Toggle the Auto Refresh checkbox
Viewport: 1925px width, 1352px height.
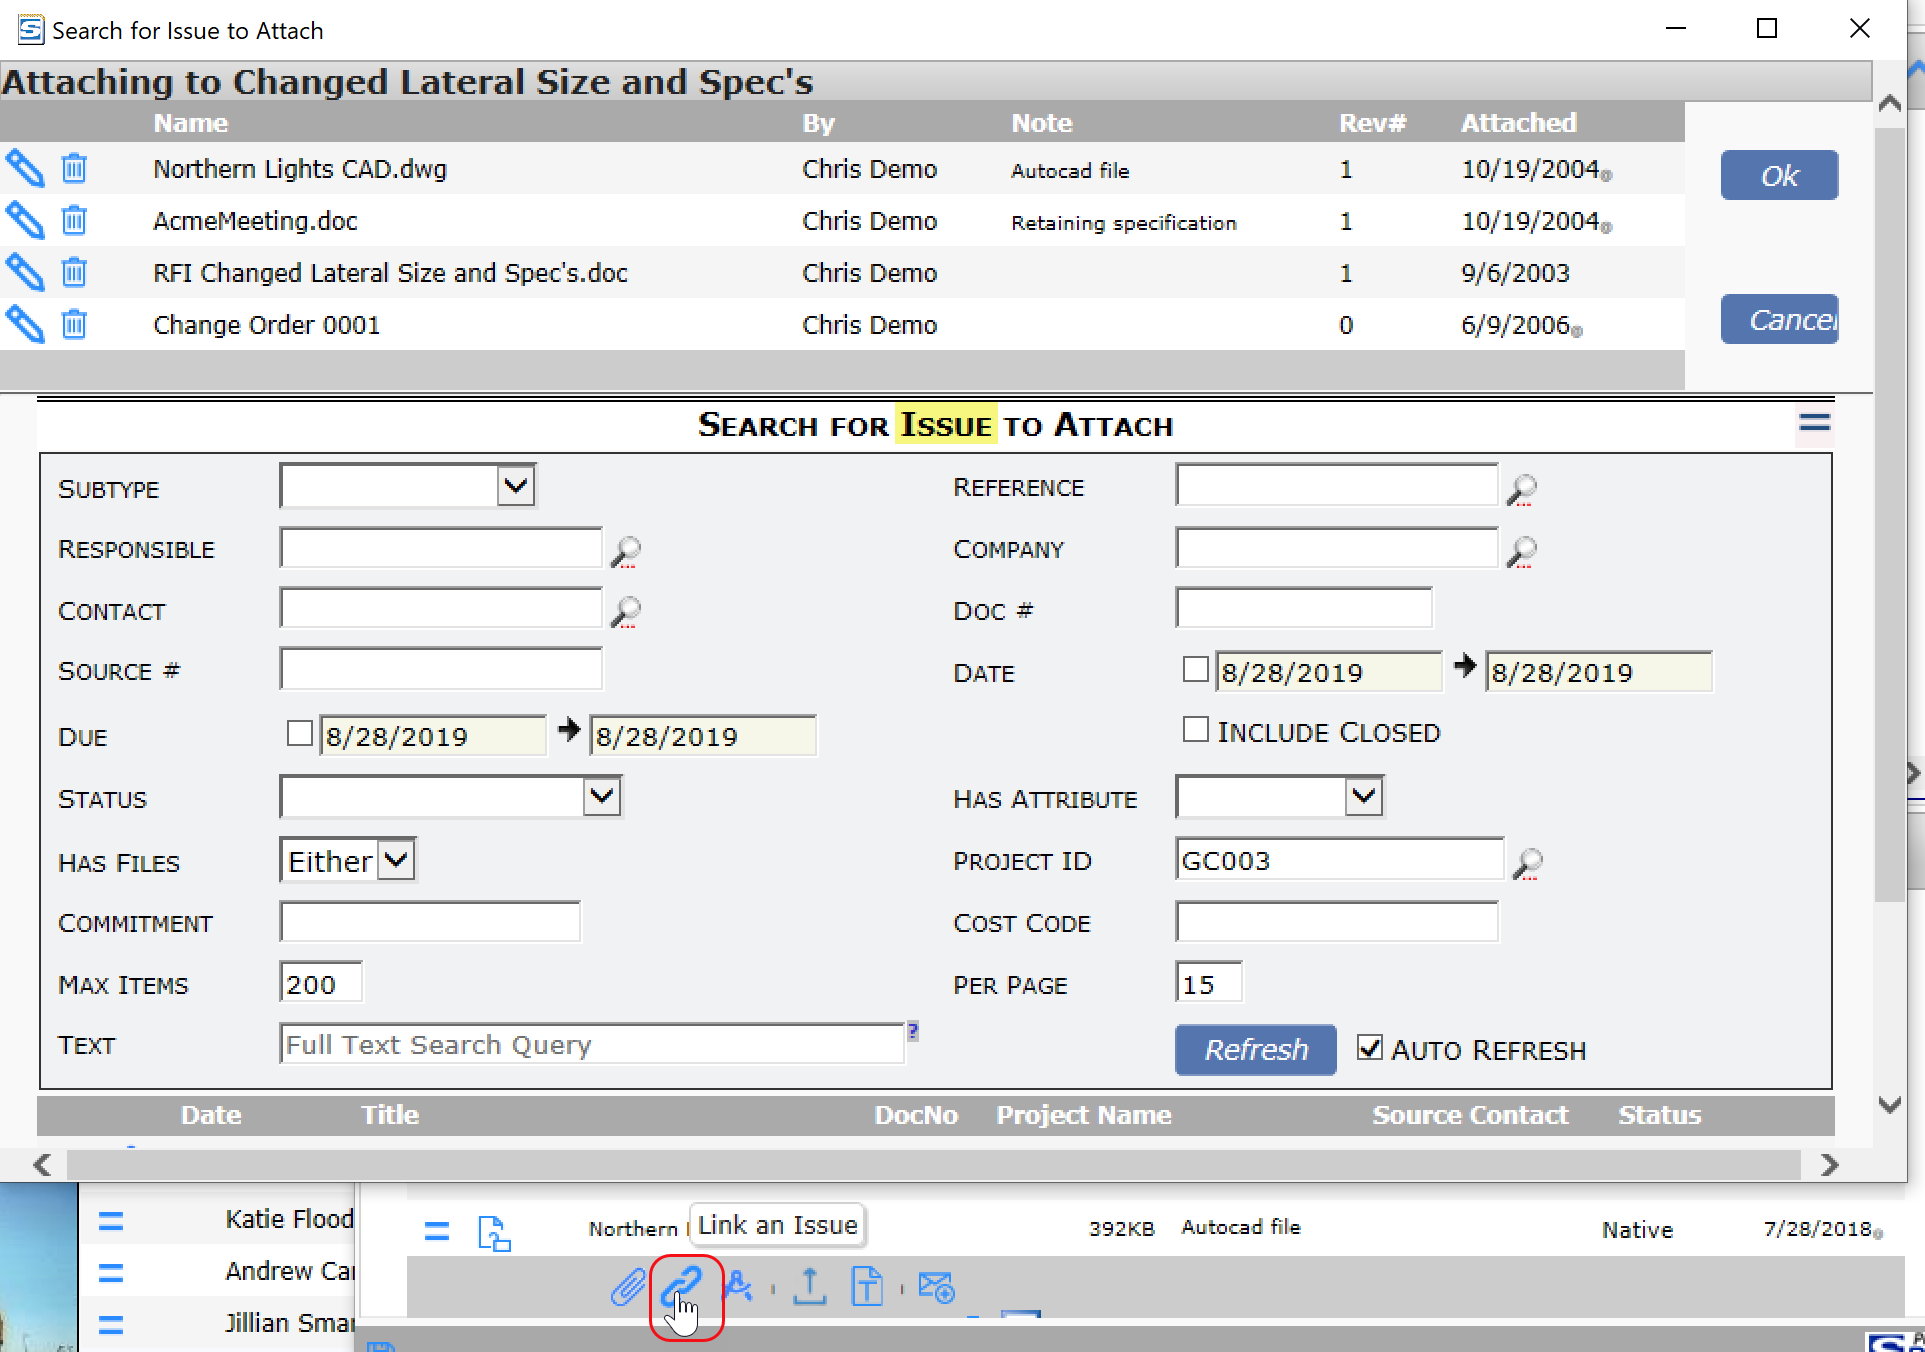click(x=1369, y=1047)
